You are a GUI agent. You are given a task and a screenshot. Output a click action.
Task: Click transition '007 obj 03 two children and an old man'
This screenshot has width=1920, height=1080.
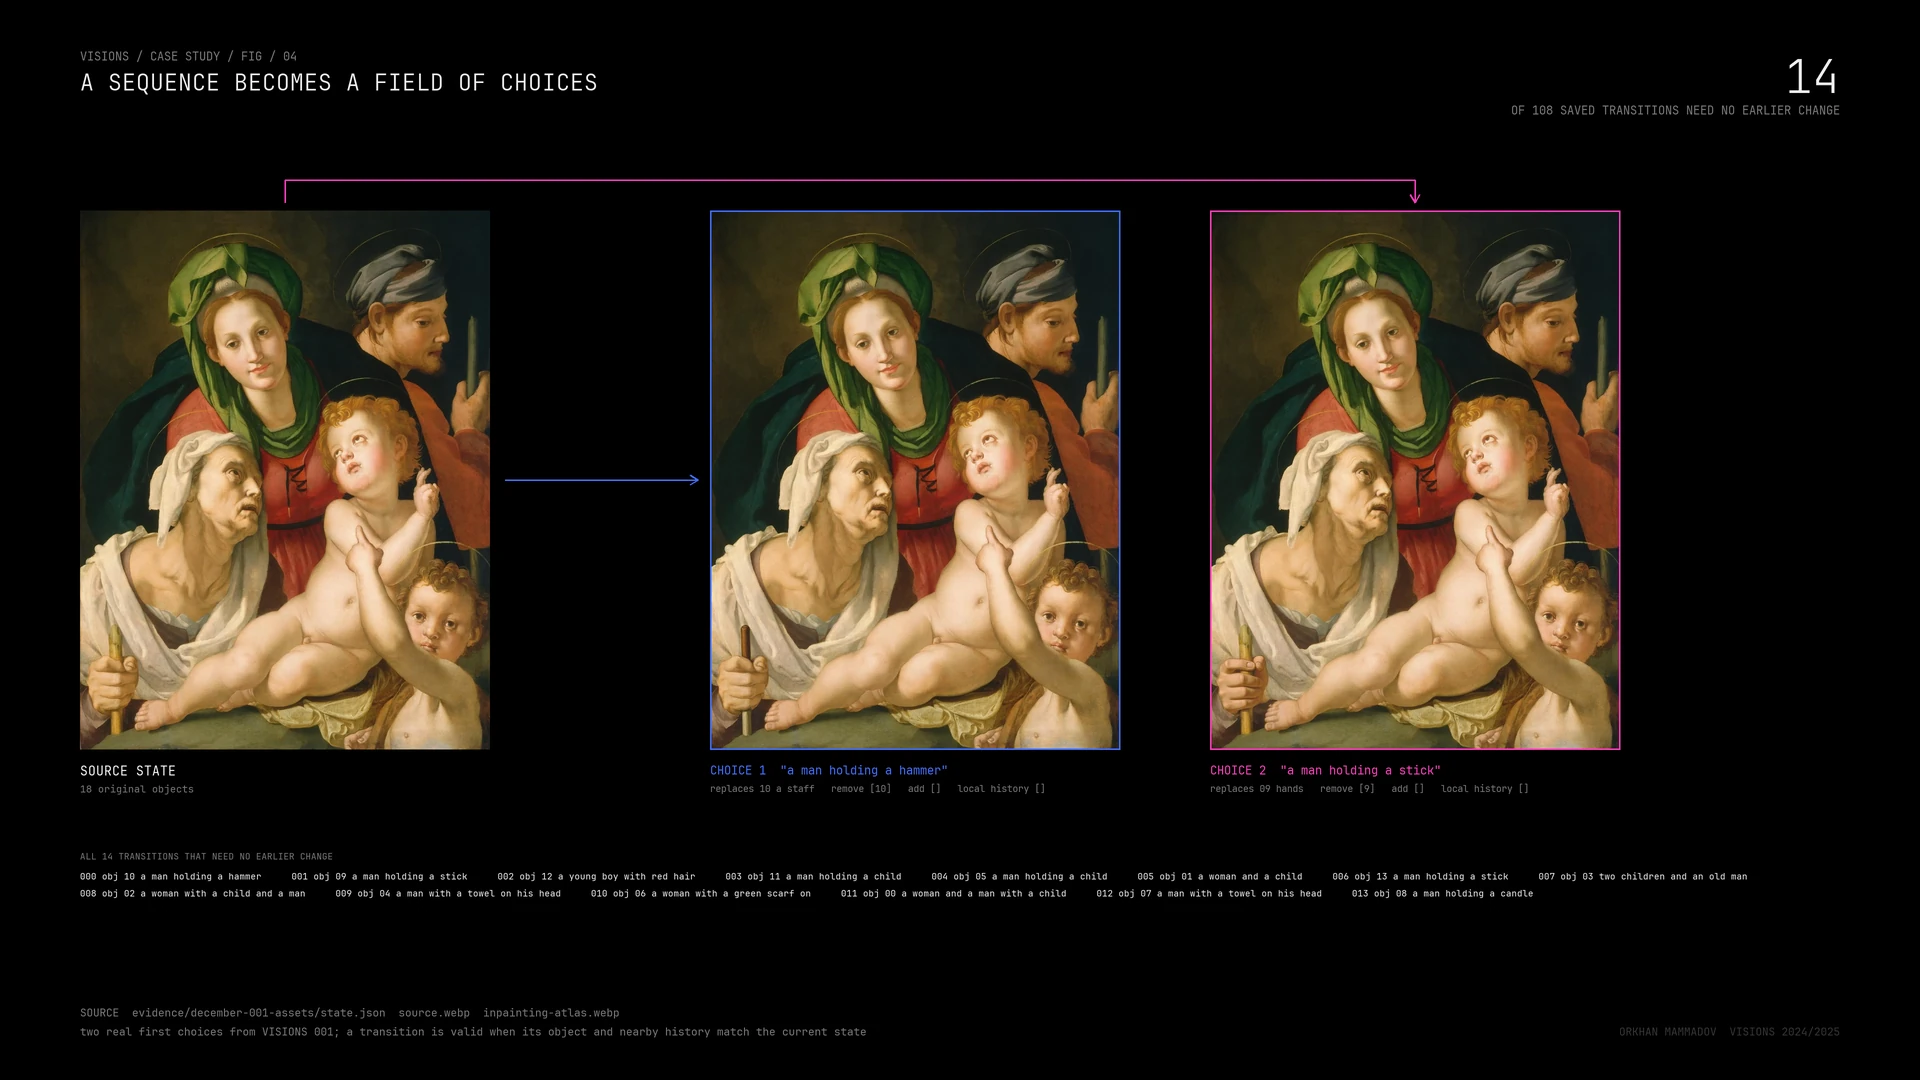tap(1642, 877)
